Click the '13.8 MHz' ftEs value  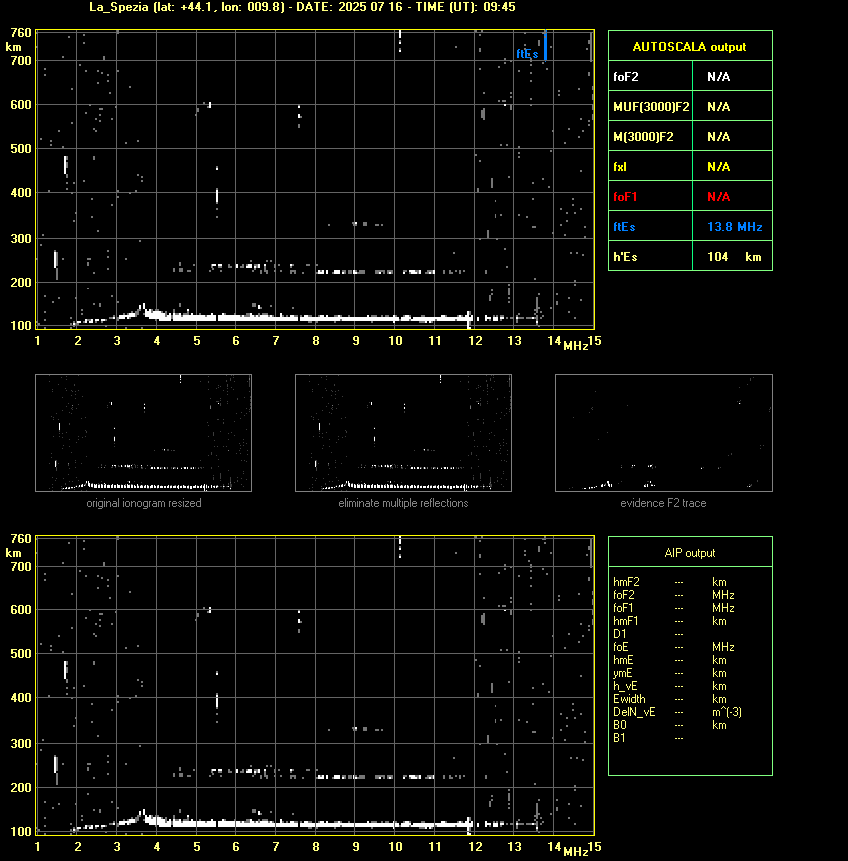(x=734, y=227)
